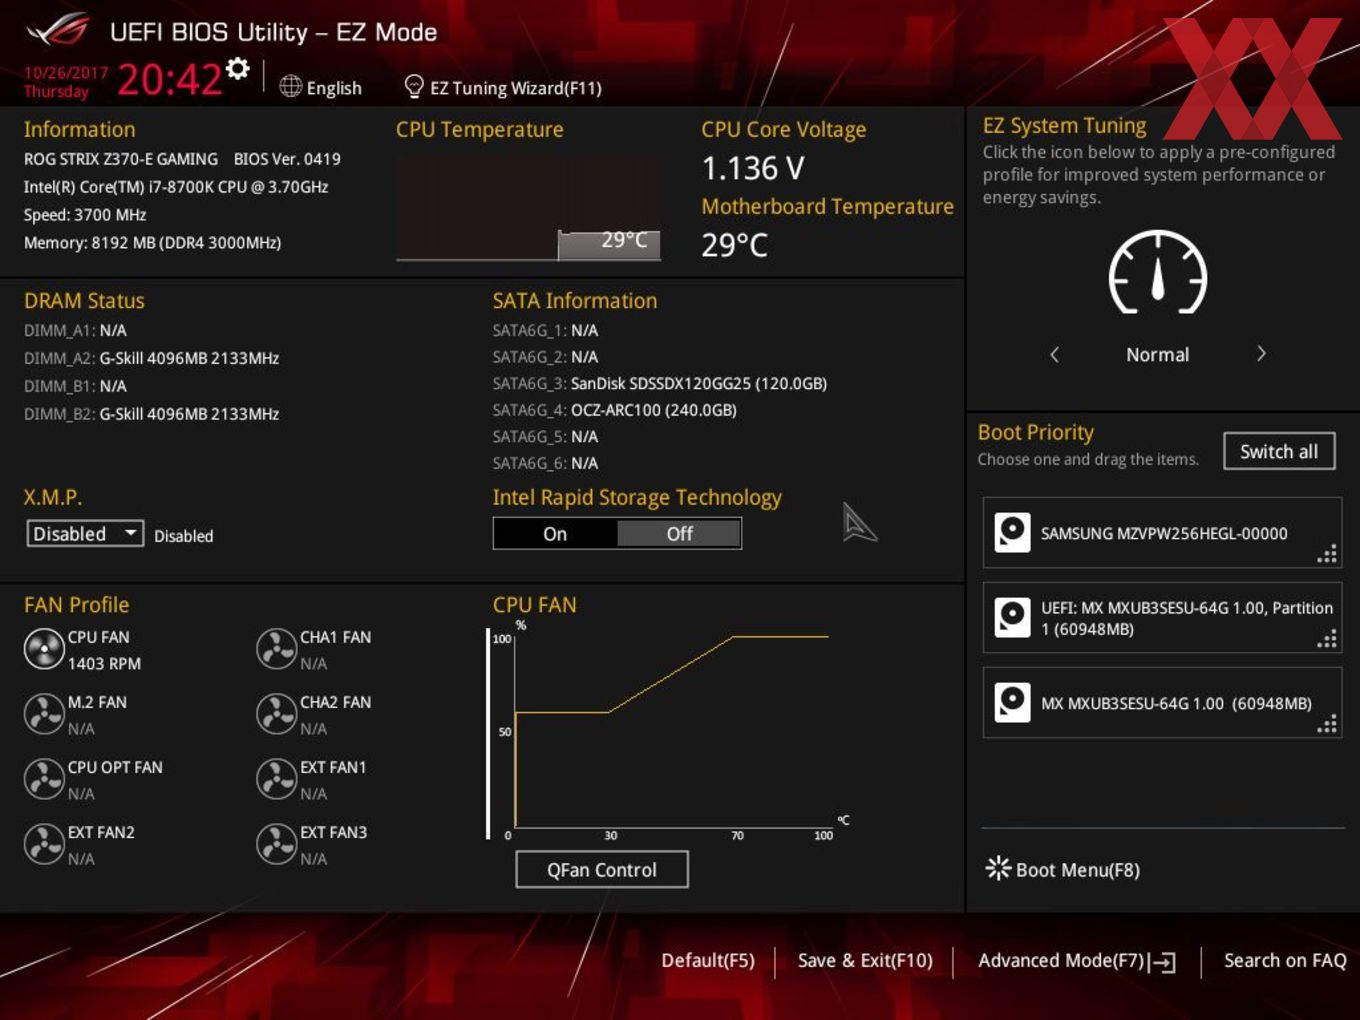
Task: Click the Switch all button
Action: pos(1279,451)
